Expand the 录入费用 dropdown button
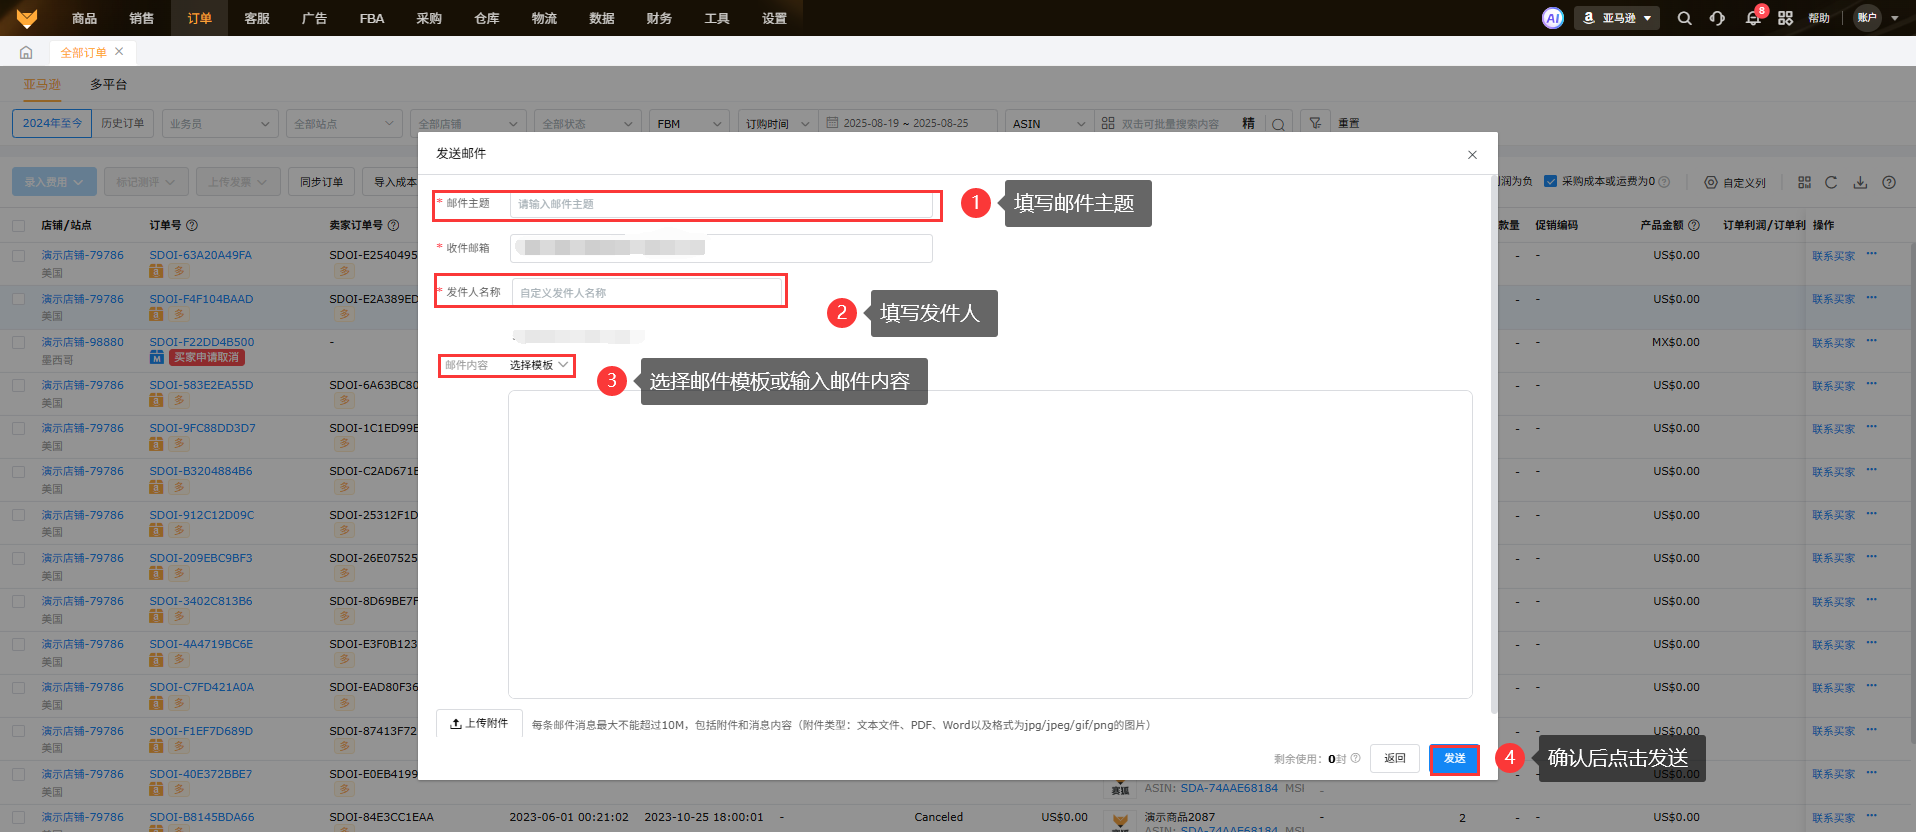Viewport: 1916px width, 832px height. click(x=55, y=181)
